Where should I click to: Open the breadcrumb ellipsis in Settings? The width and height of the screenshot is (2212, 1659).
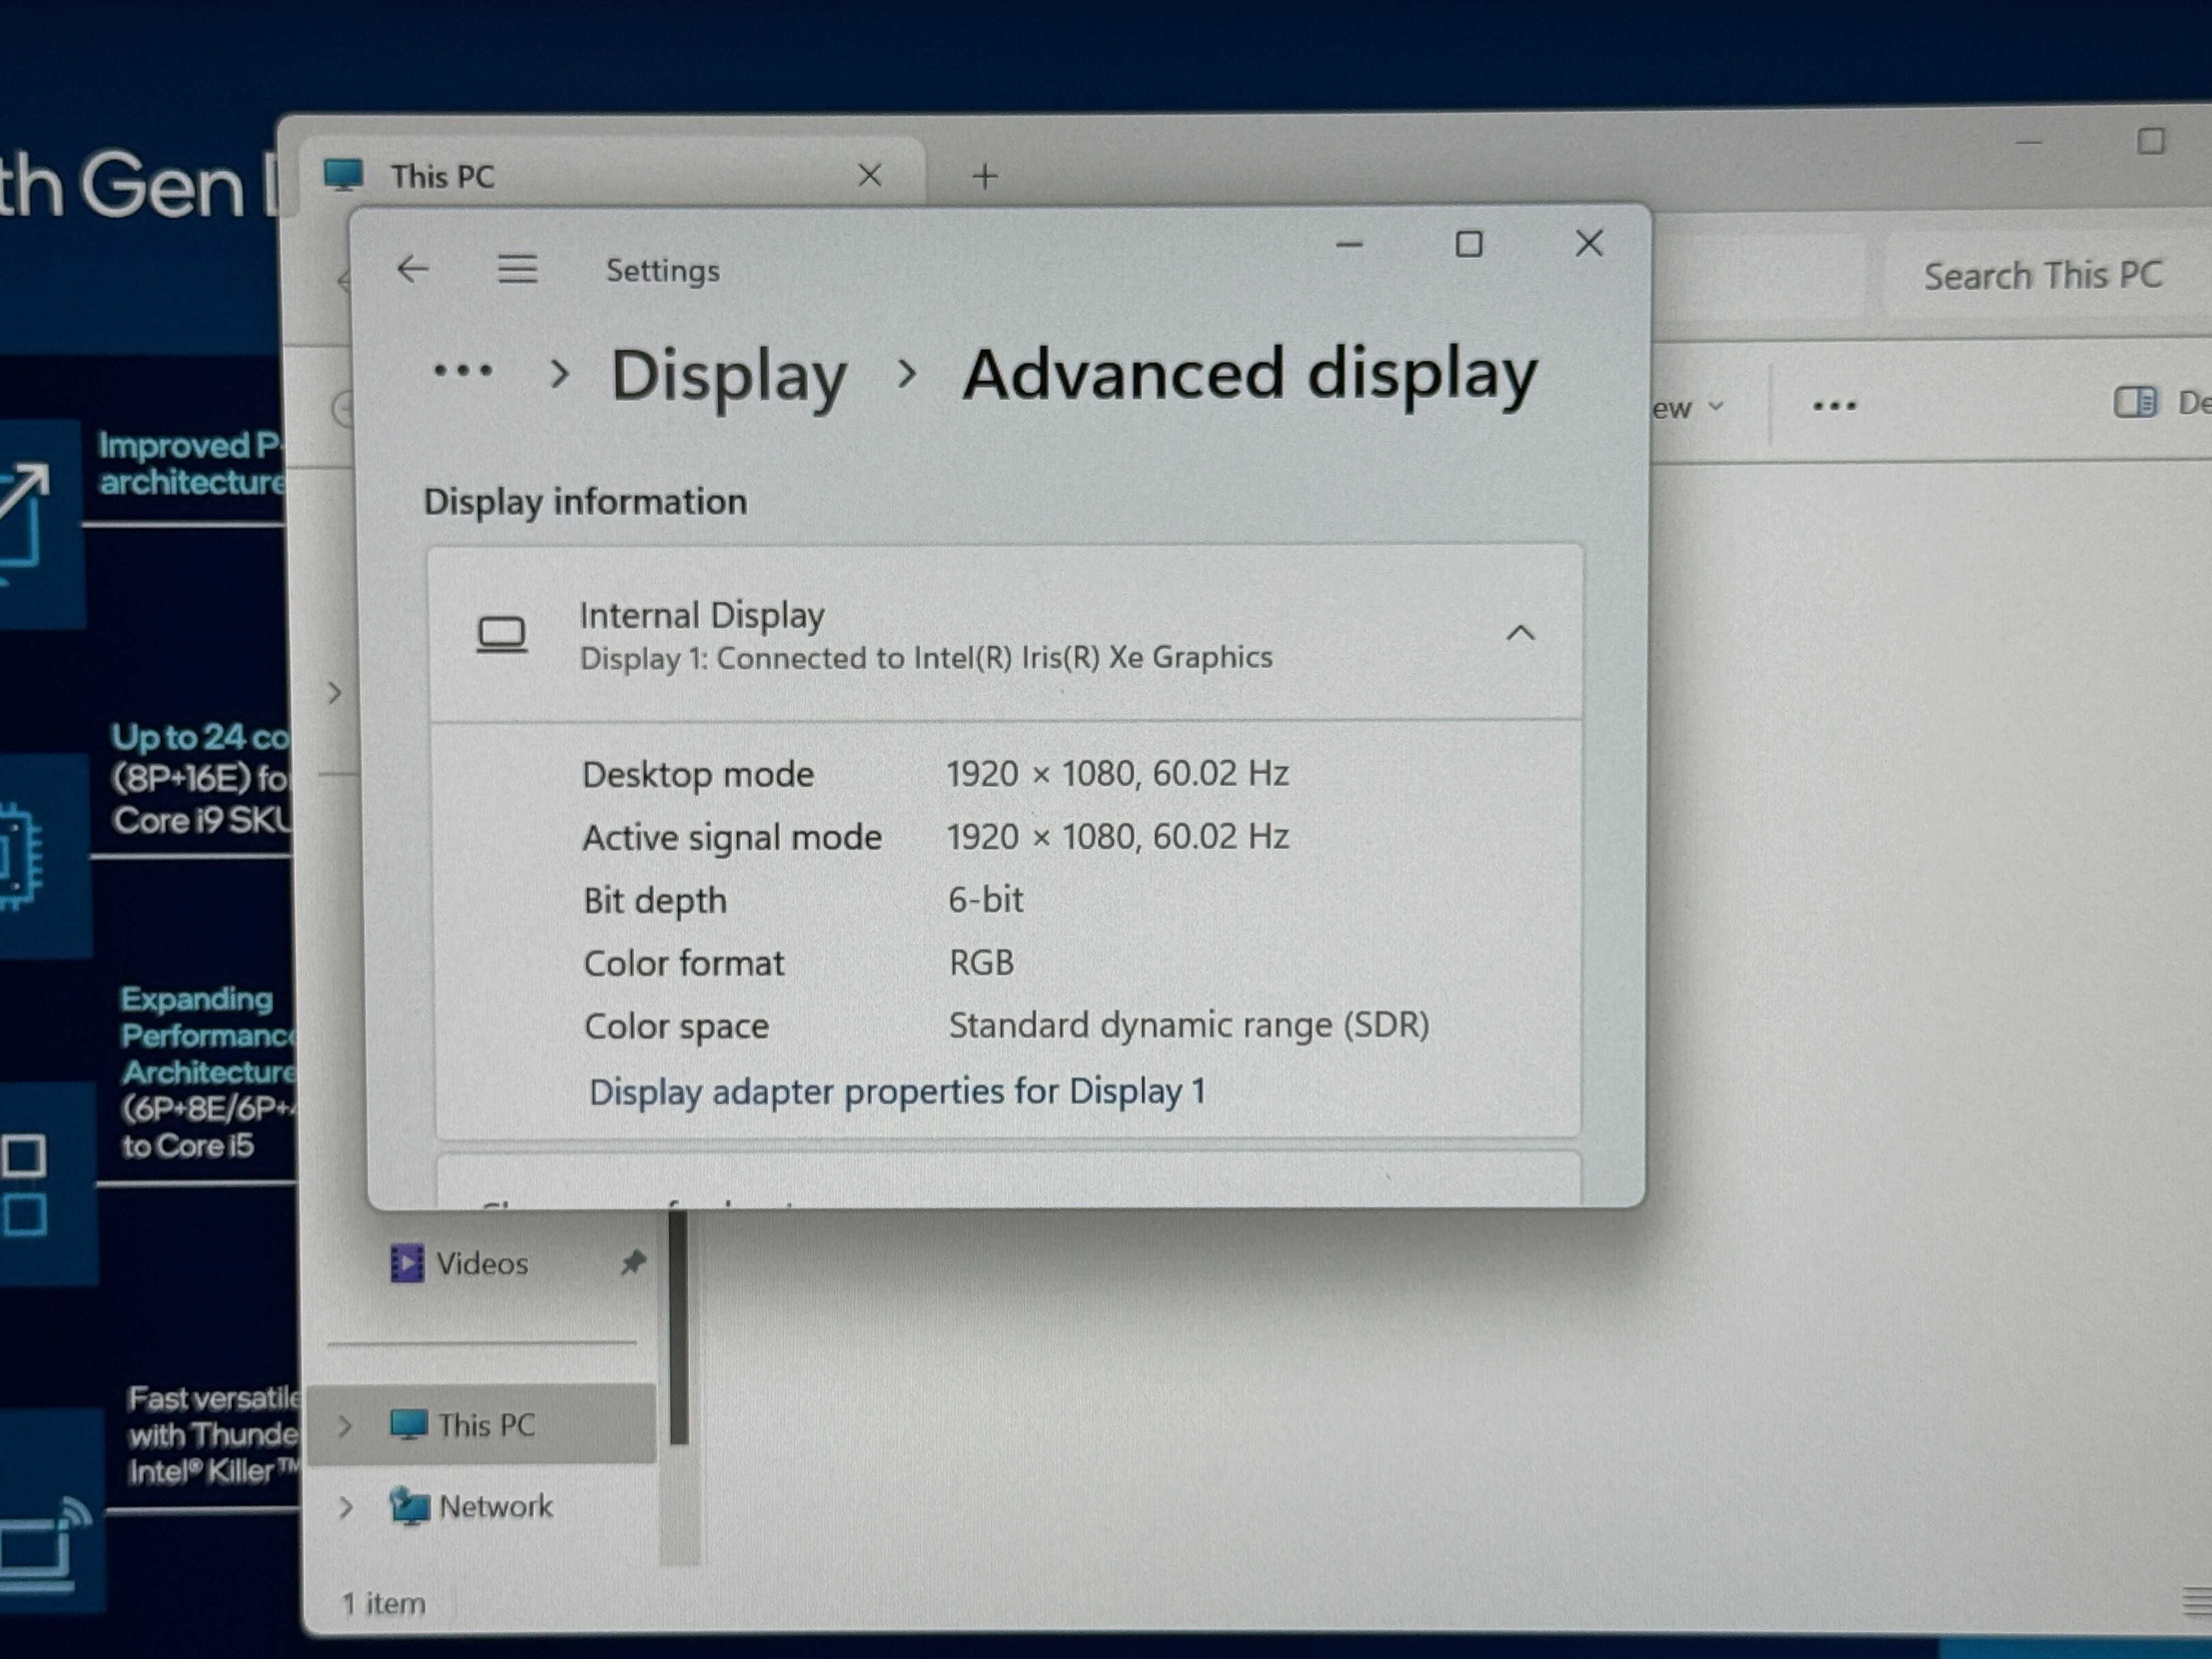coord(462,371)
